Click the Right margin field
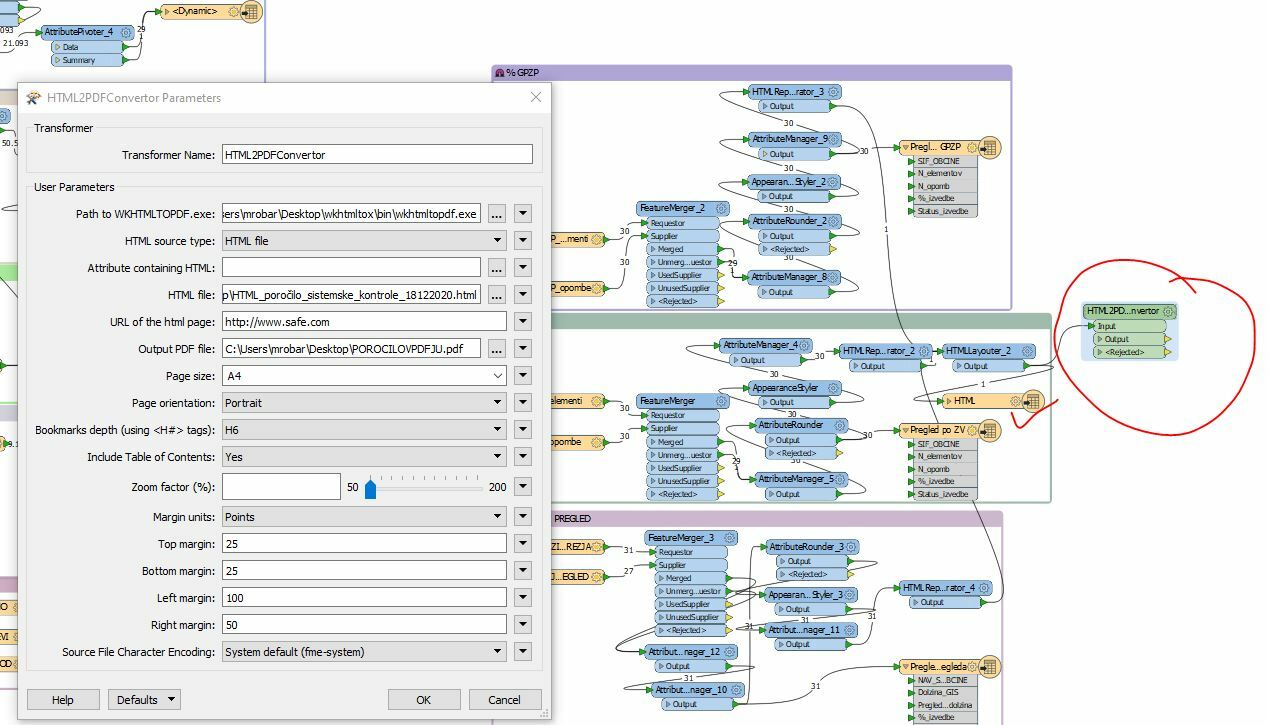This screenshot has width=1268, height=725. (364, 625)
